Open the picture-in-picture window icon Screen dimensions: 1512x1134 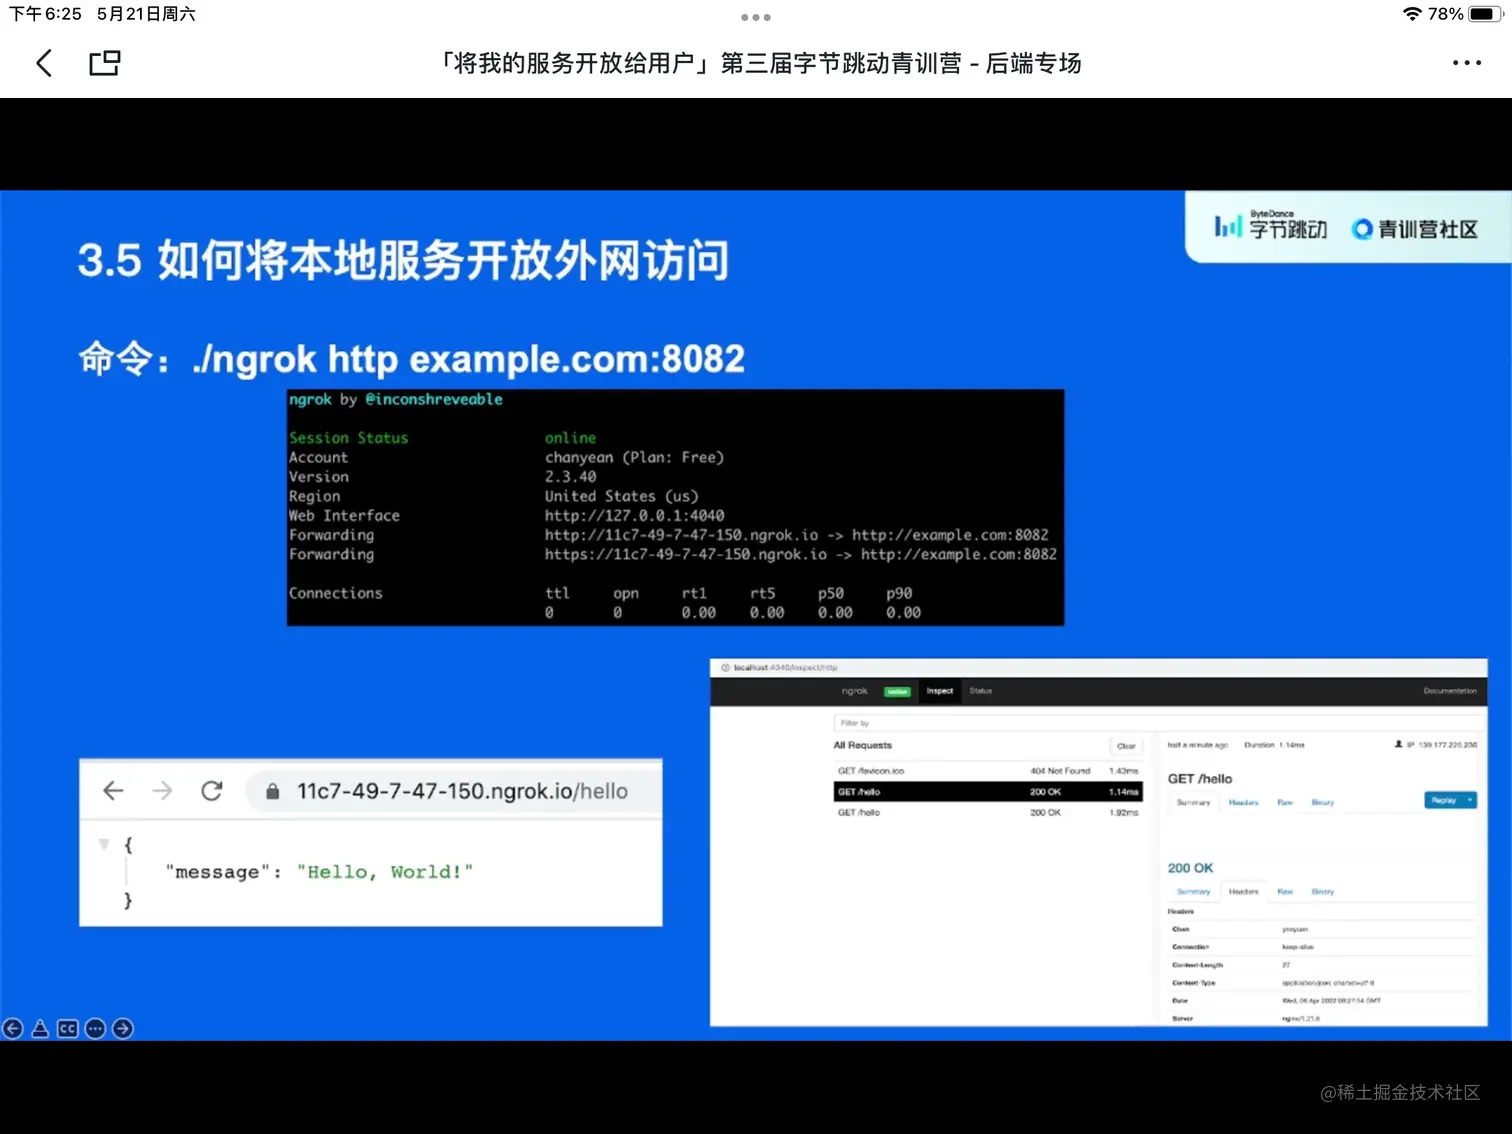click(x=105, y=63)
